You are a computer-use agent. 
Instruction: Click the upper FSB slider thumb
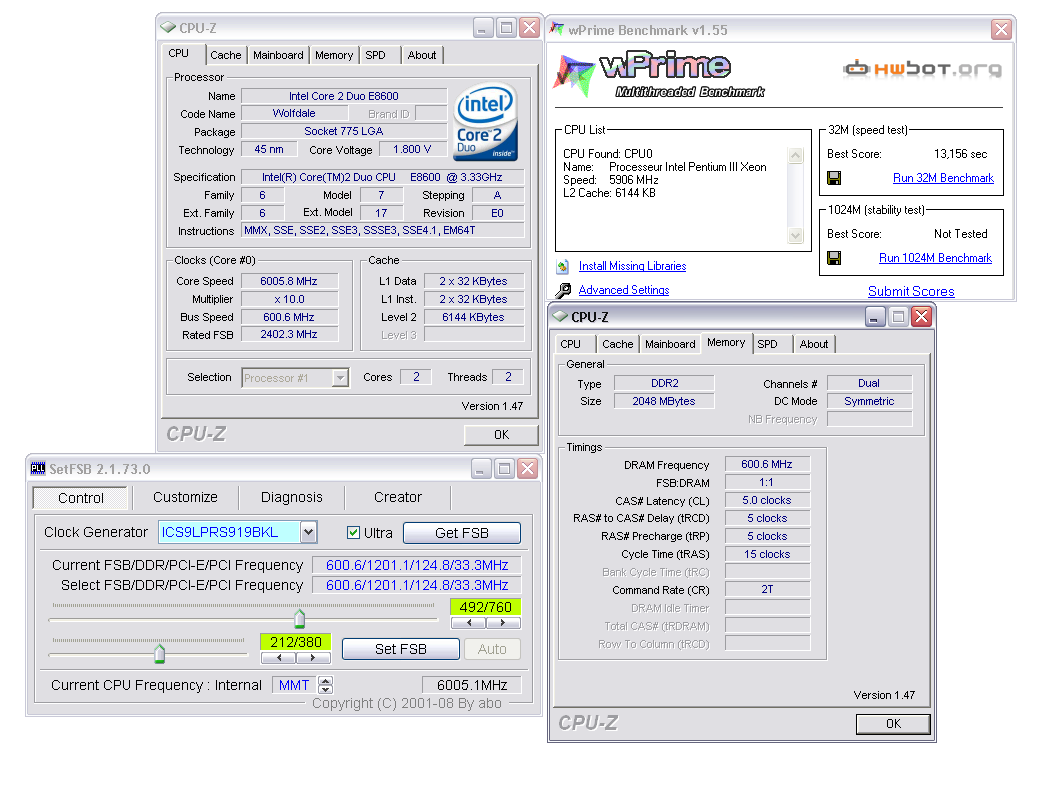pos(300,619)
